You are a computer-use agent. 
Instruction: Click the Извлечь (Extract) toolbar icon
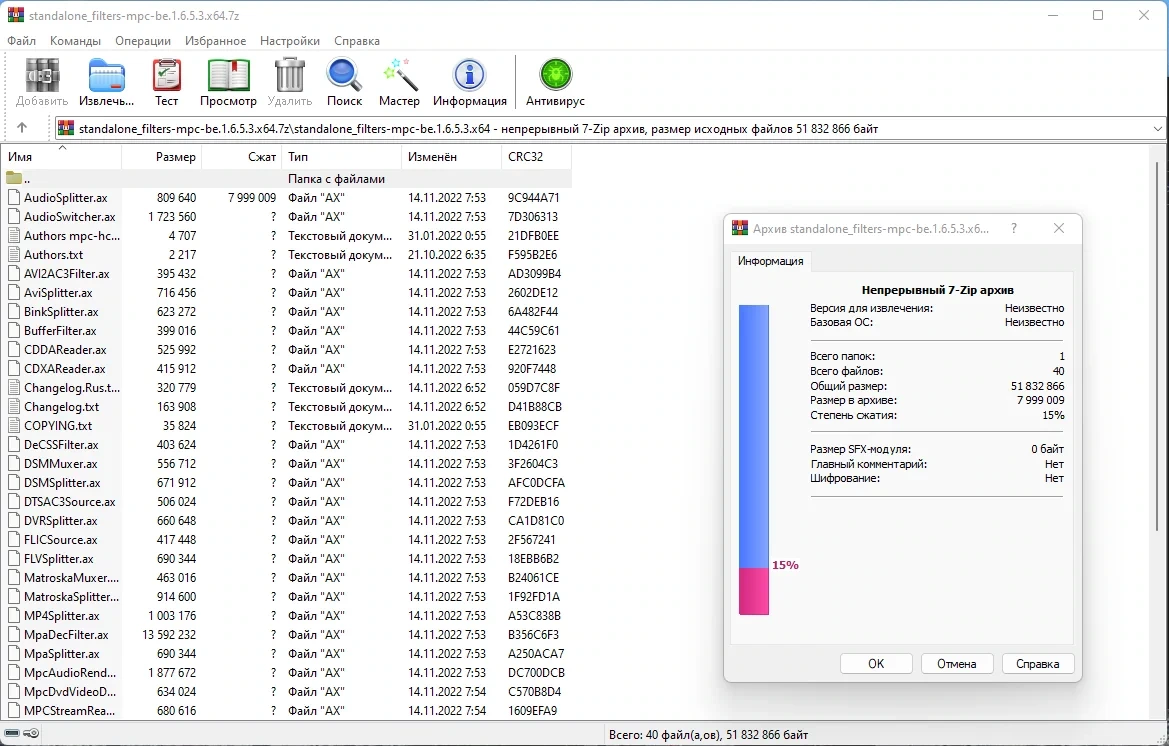click(x=107, y=76)
